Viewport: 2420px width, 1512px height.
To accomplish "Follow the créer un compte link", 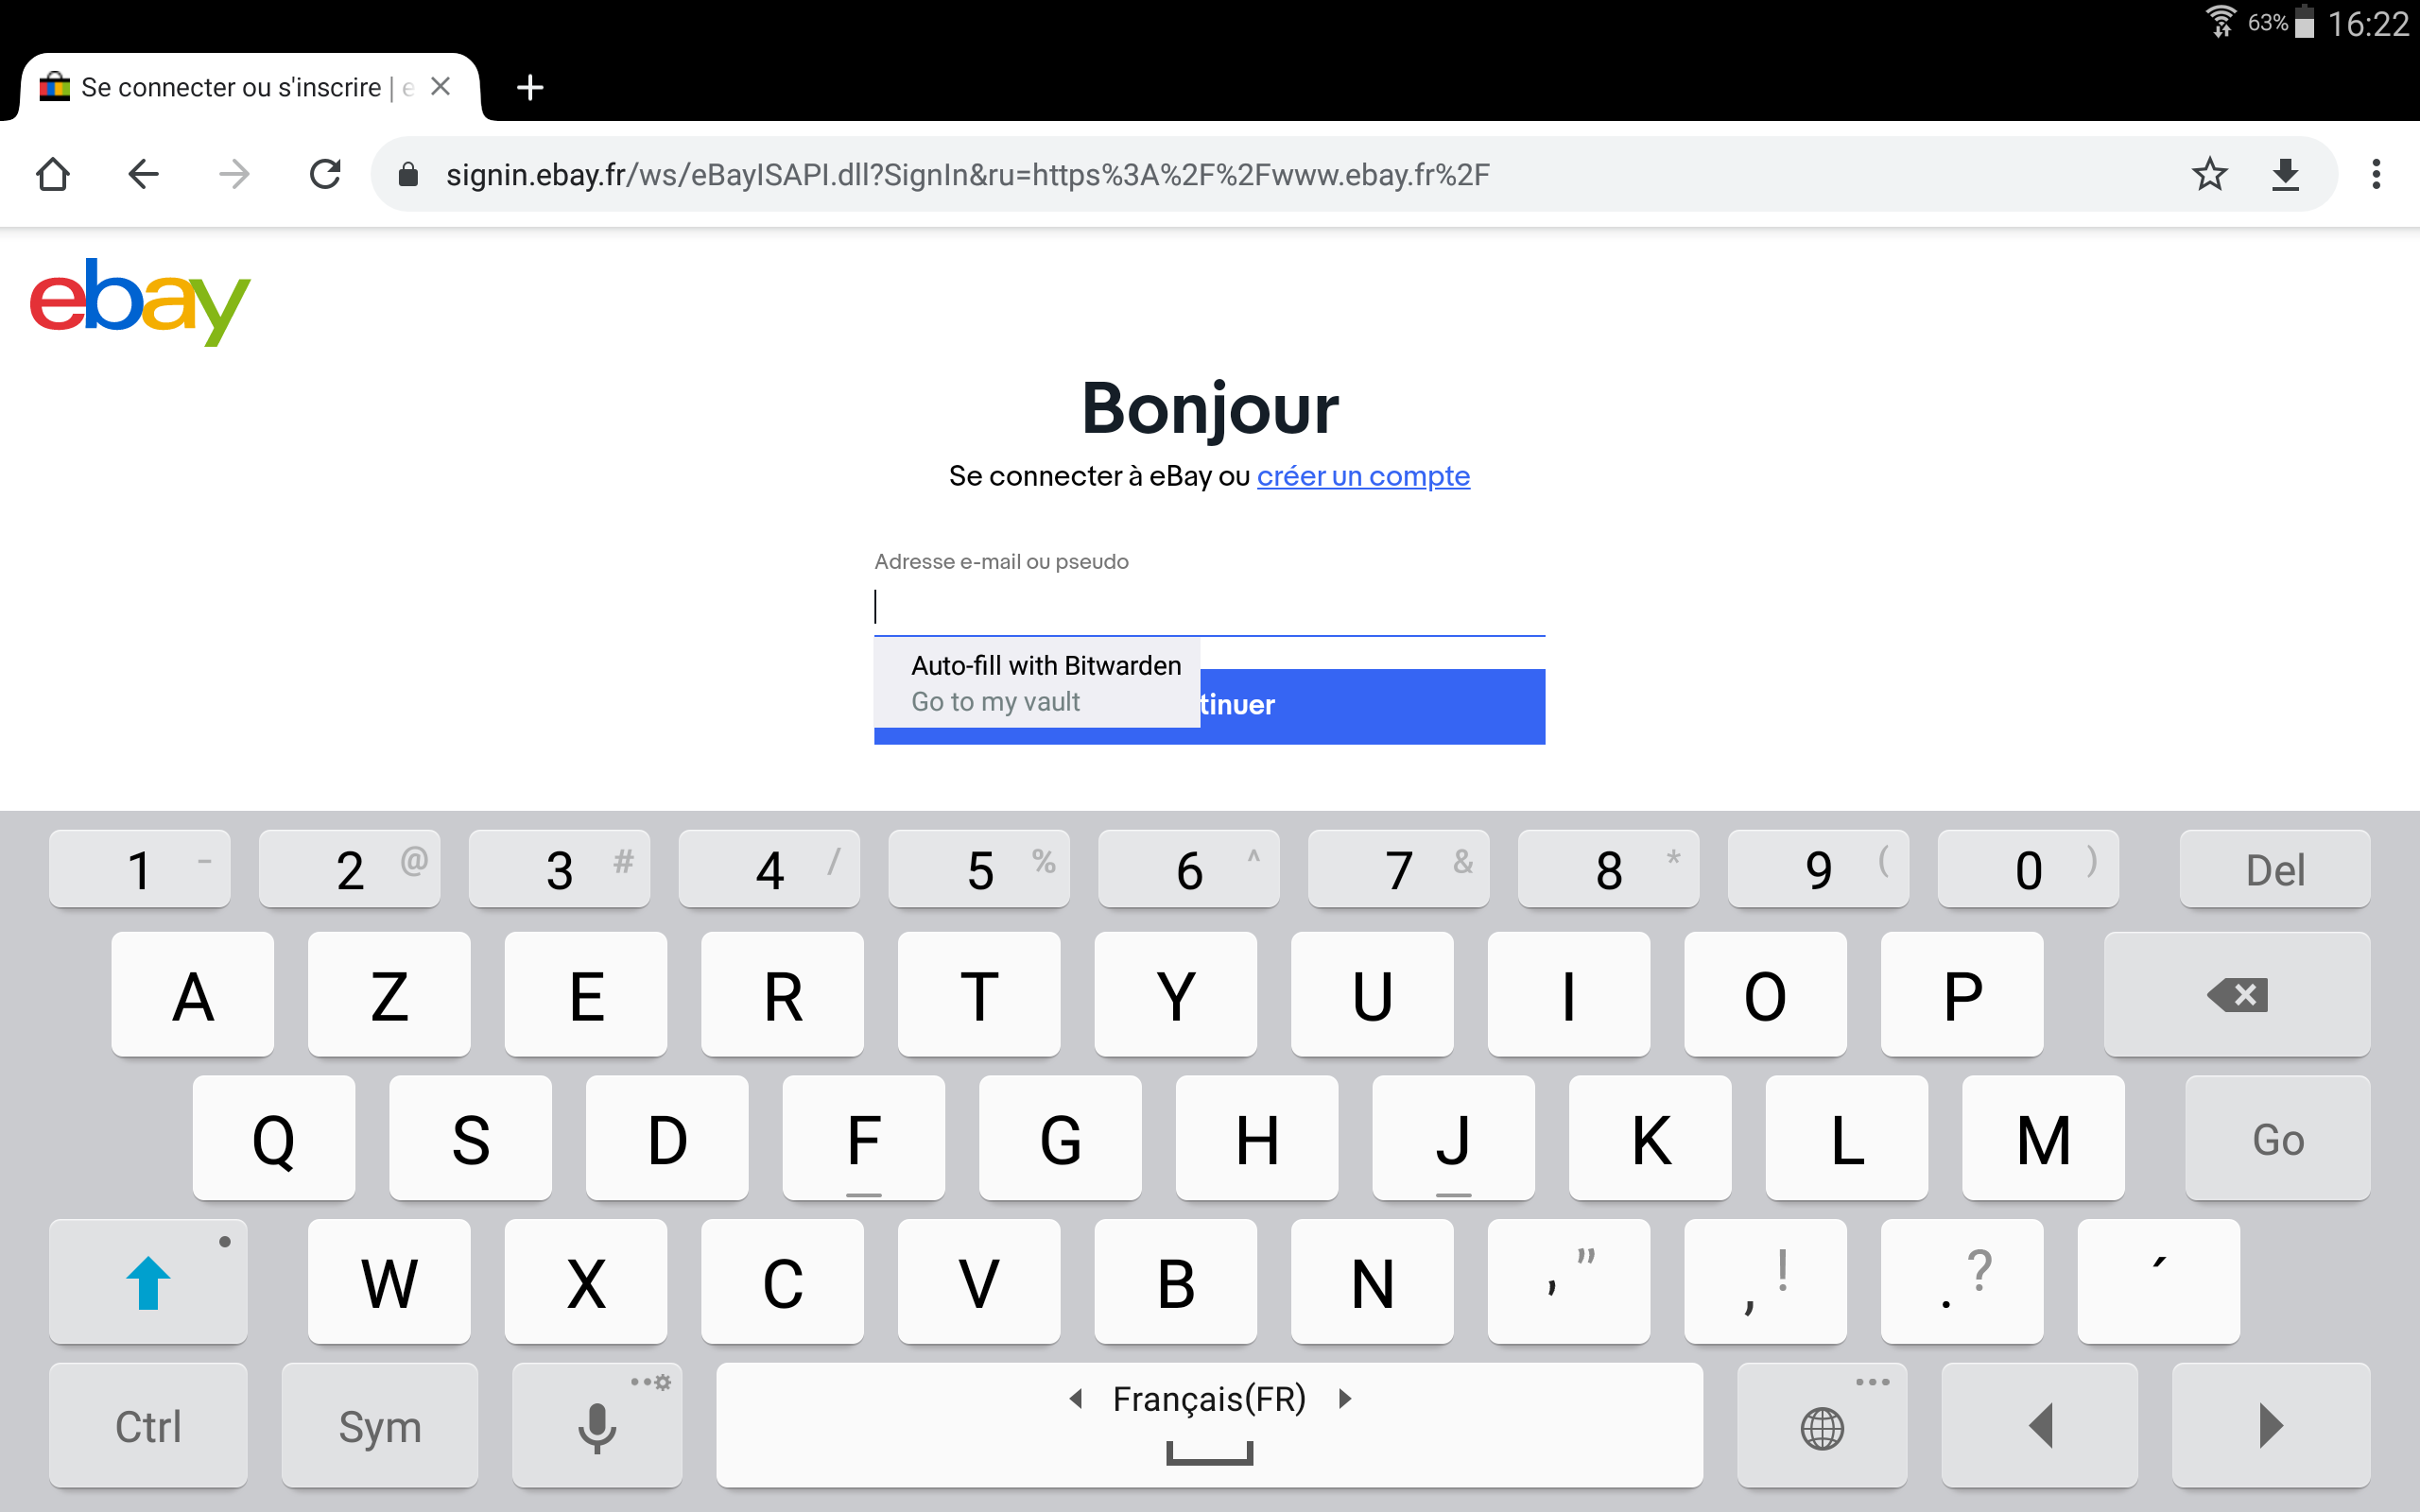I will click(x=1363, y=476).
